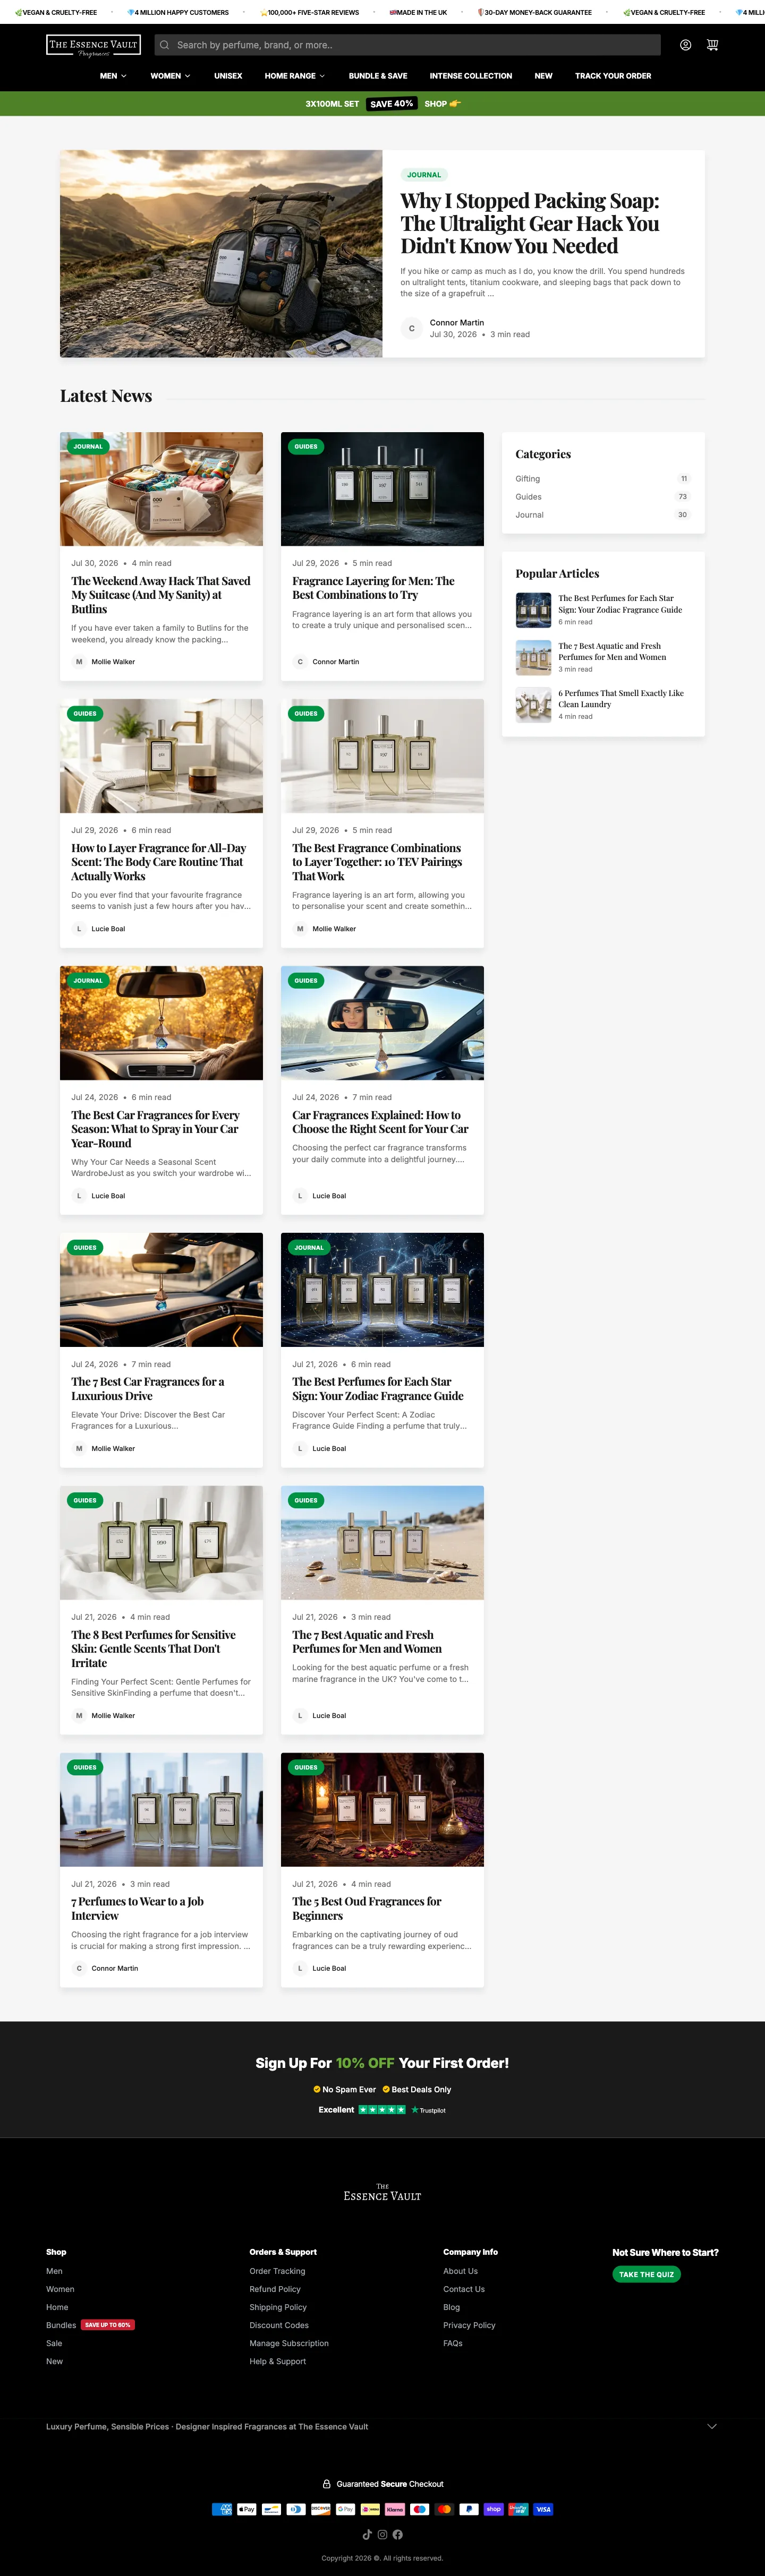Expand the WOMEN navigation dropdown
This screenshot has width=765, height=2576.
[x=170, y=76]
